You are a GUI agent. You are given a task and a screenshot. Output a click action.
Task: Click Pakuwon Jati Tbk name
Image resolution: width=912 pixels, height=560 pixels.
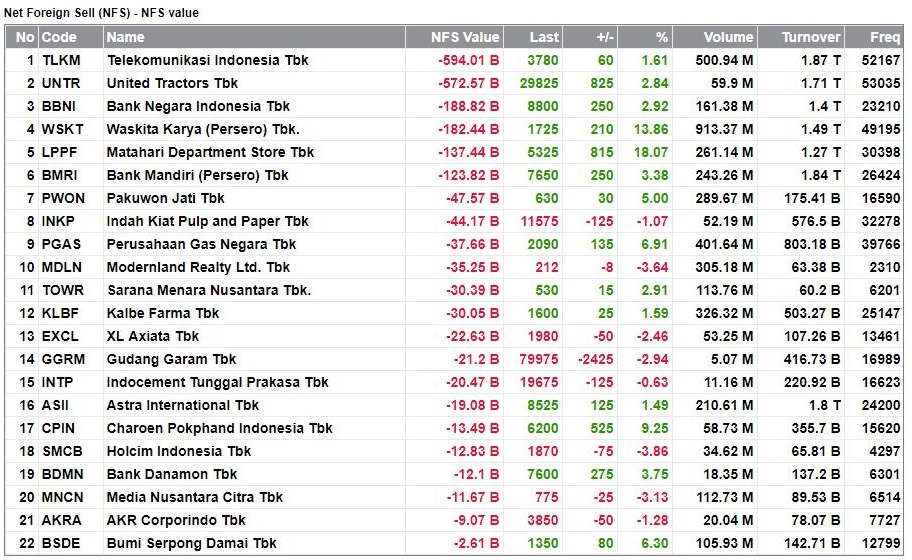click(165, 198)
